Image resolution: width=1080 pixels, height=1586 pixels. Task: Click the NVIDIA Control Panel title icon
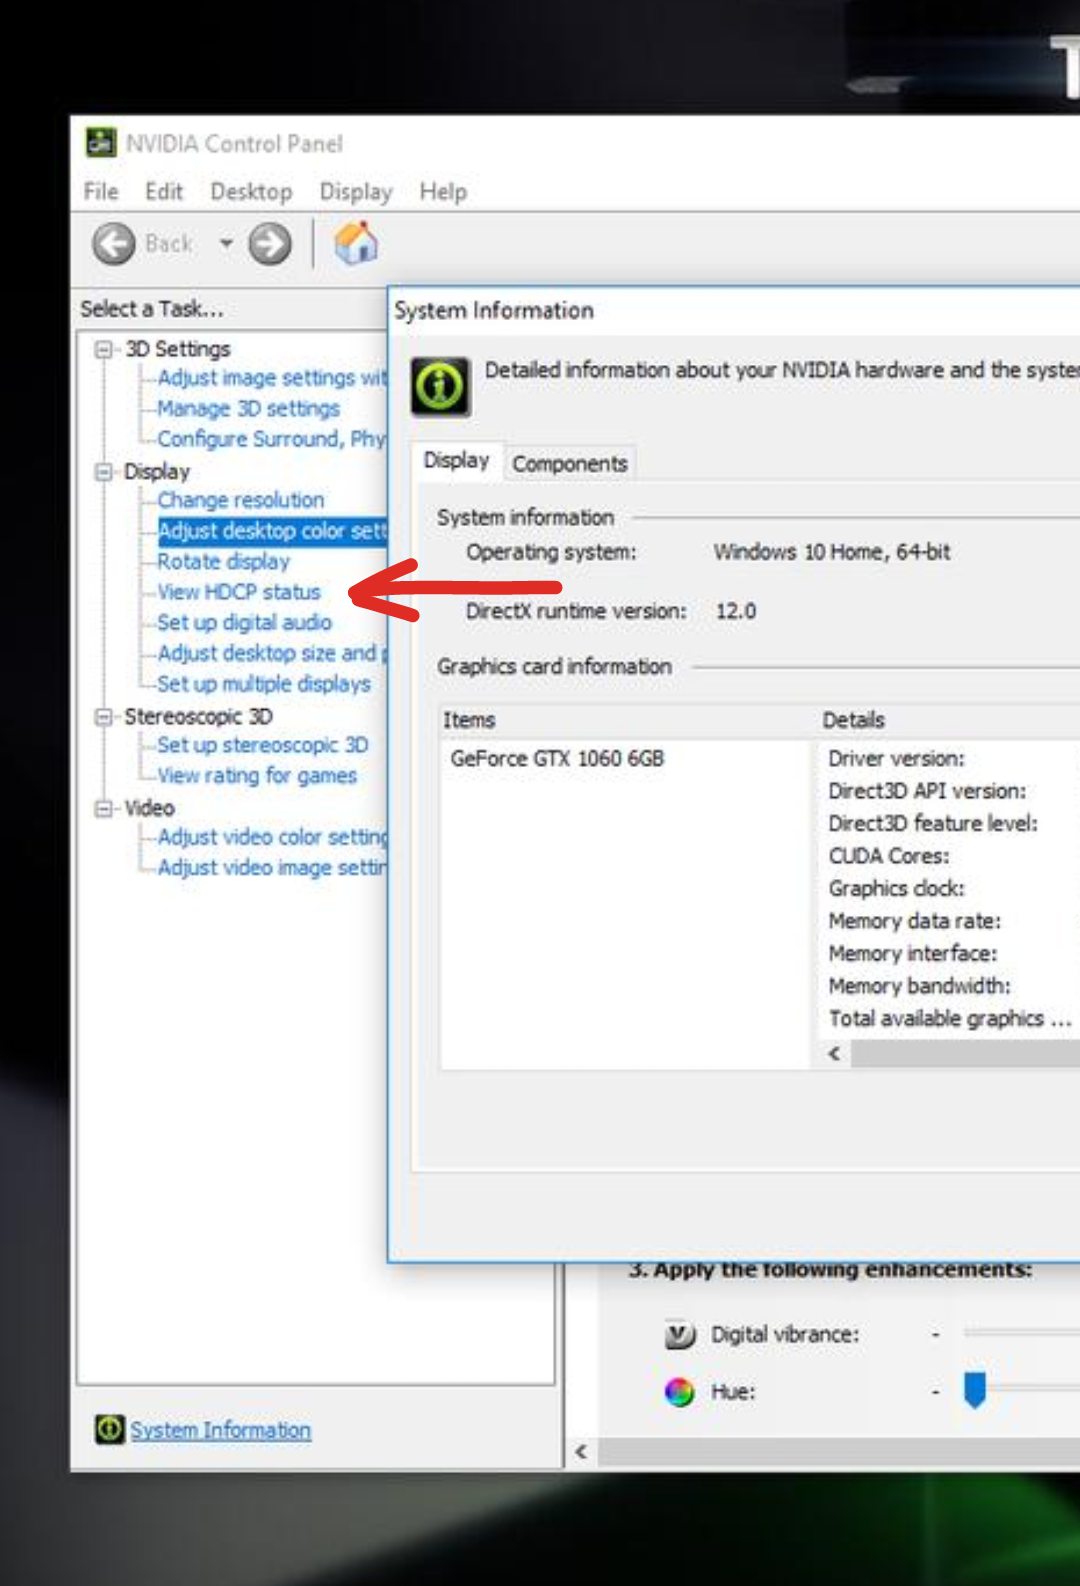coord(100,143)
